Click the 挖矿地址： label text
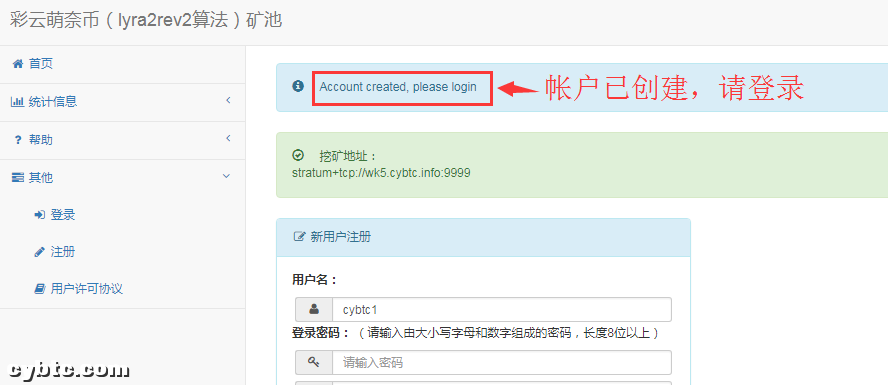 click(x=348, y=156)
